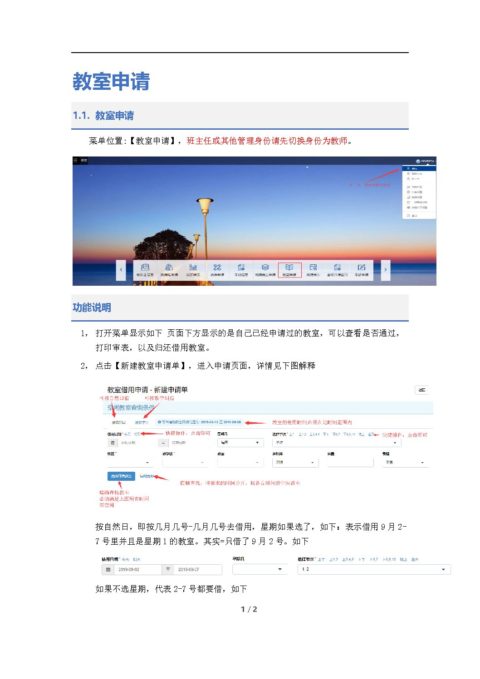Viewport: 480px width, 679px height.
Task: Click the first icon in the bottom menu bar
Action: coord(145,269)
